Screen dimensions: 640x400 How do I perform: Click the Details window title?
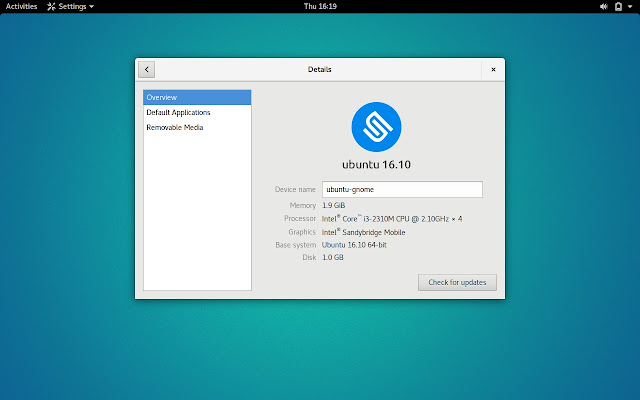pyautogui.click(x=320, y=69)
